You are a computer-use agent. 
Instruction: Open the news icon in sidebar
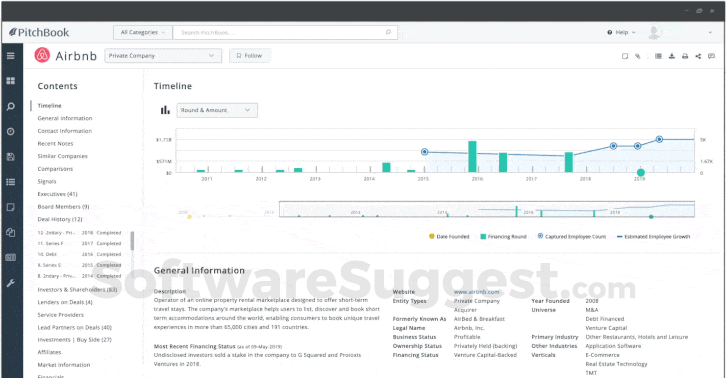coord(10,258)
